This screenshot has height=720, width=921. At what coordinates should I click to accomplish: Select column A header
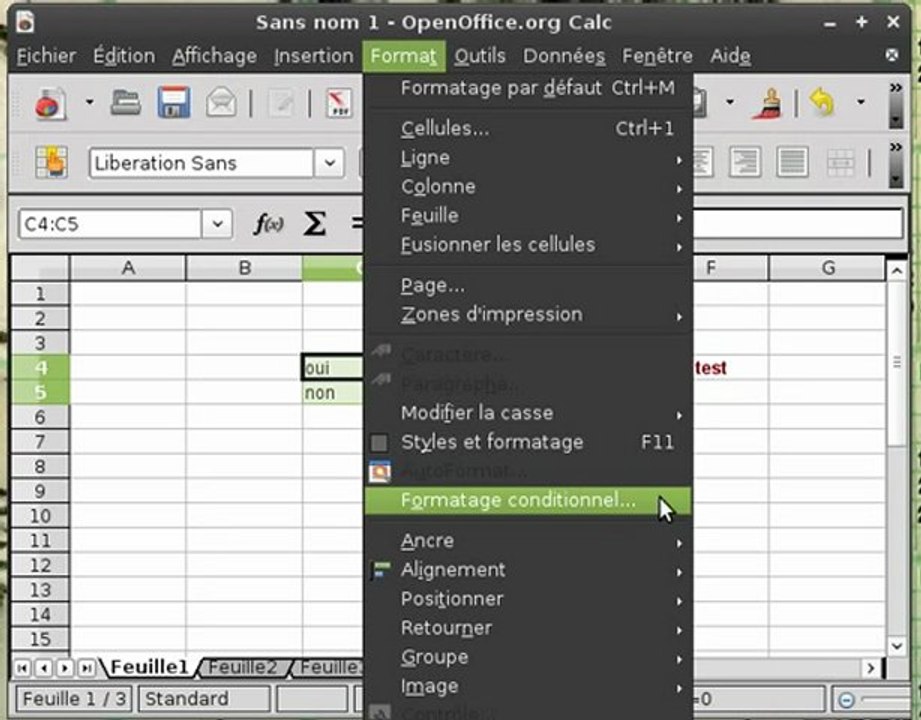point(127,268)
